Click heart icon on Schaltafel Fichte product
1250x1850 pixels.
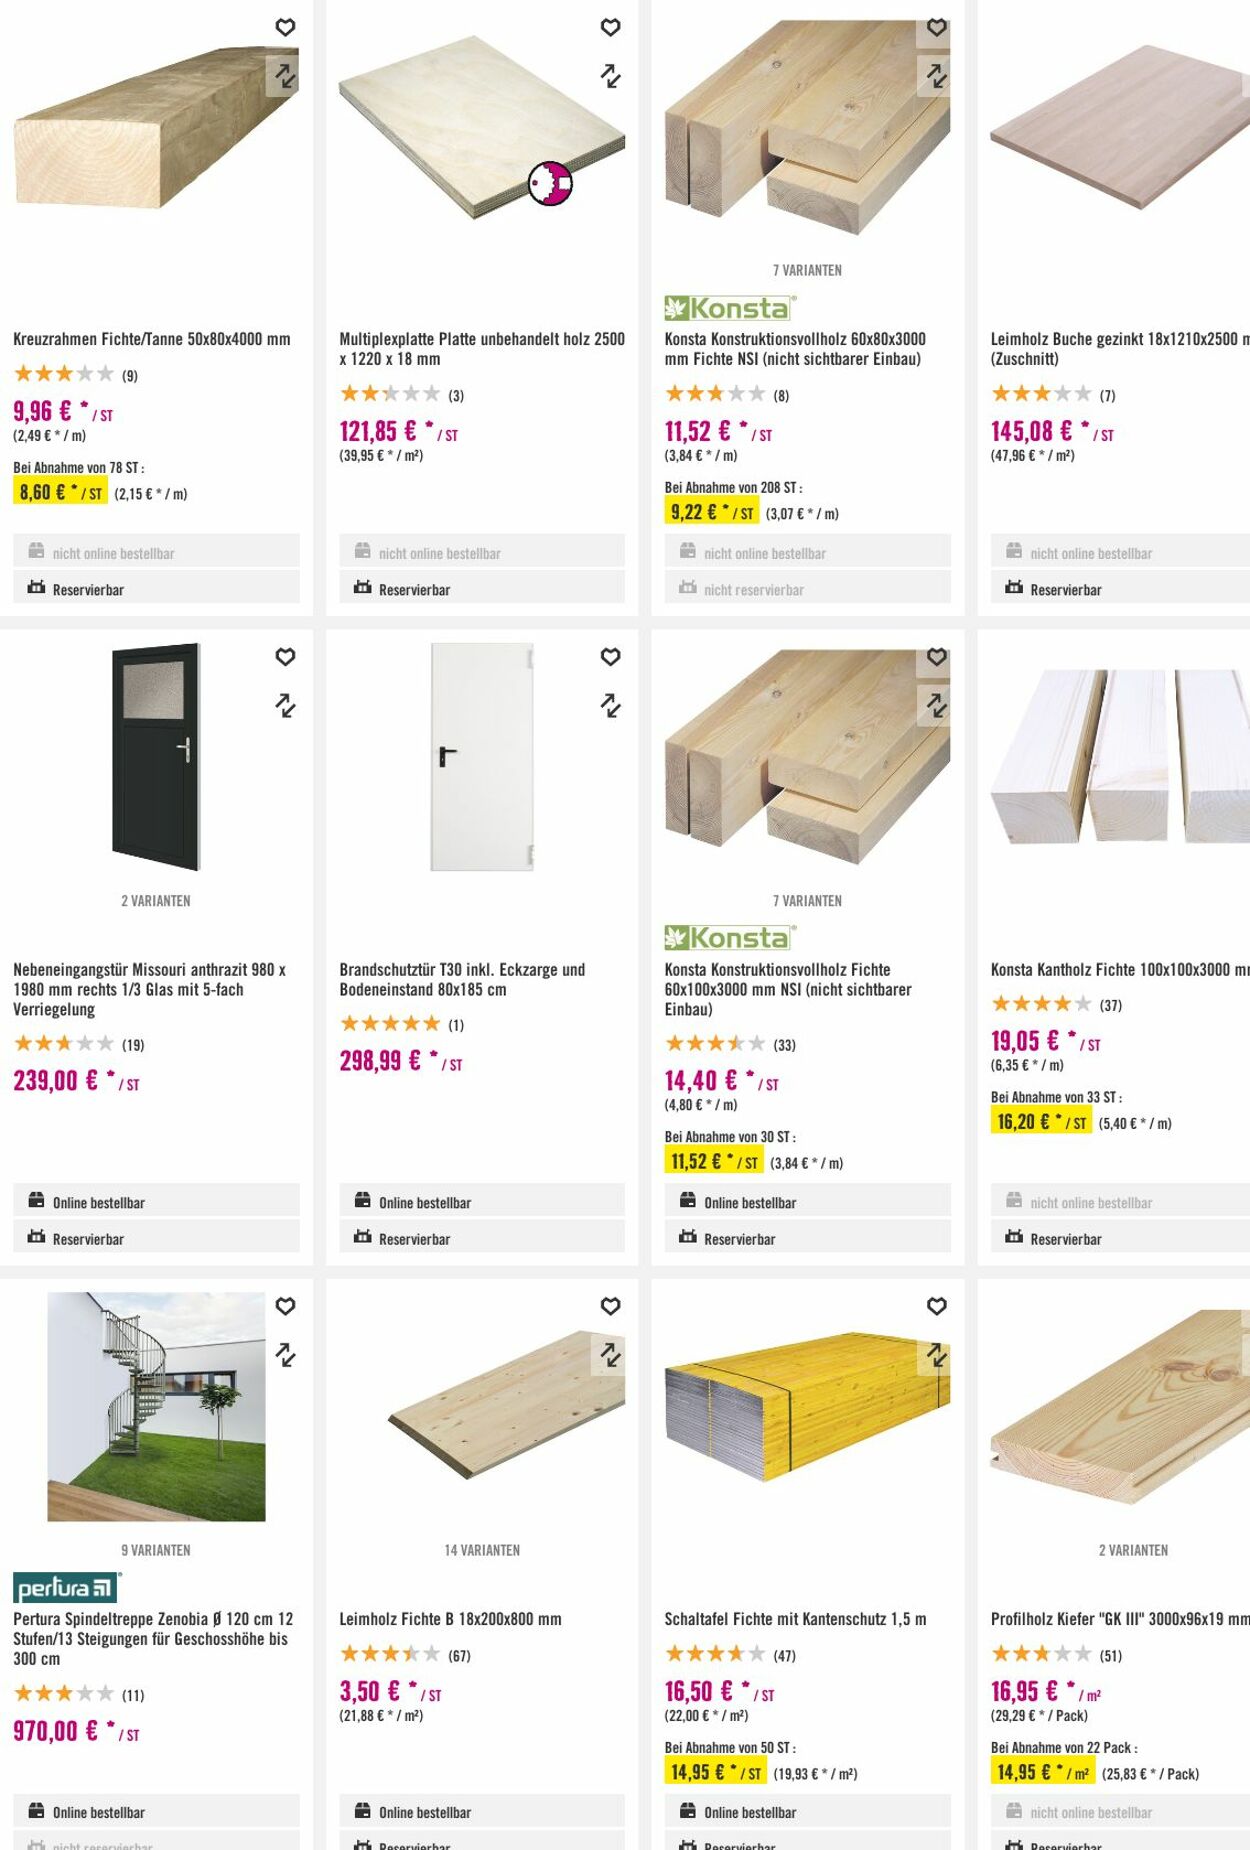936,1306
